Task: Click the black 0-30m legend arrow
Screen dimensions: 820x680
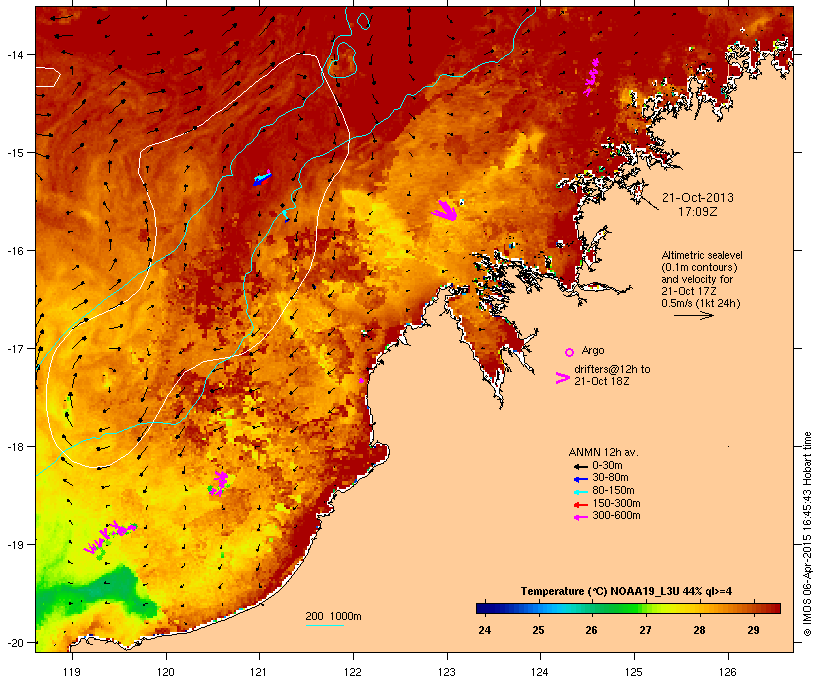Action: pyautogui.click(x=580, y=466)
